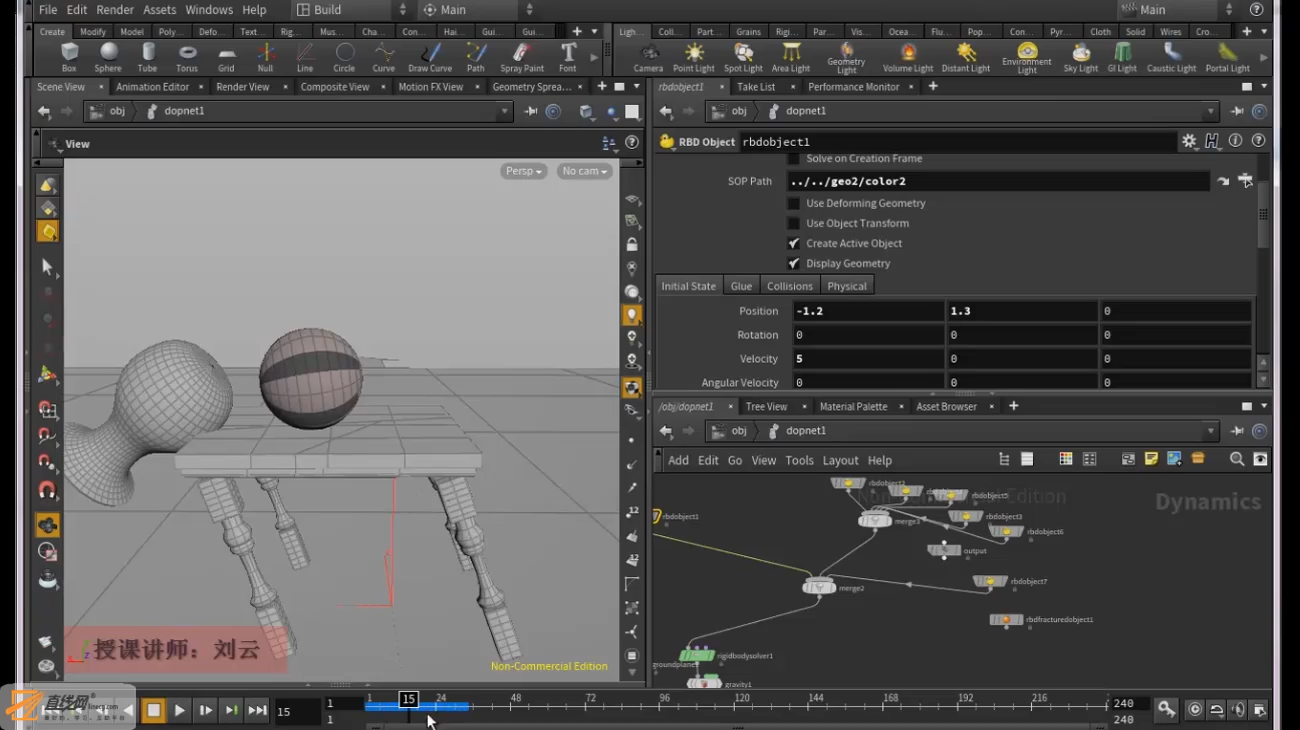
Task: Select the Curve shelf tool
Action: pos(384,57)
